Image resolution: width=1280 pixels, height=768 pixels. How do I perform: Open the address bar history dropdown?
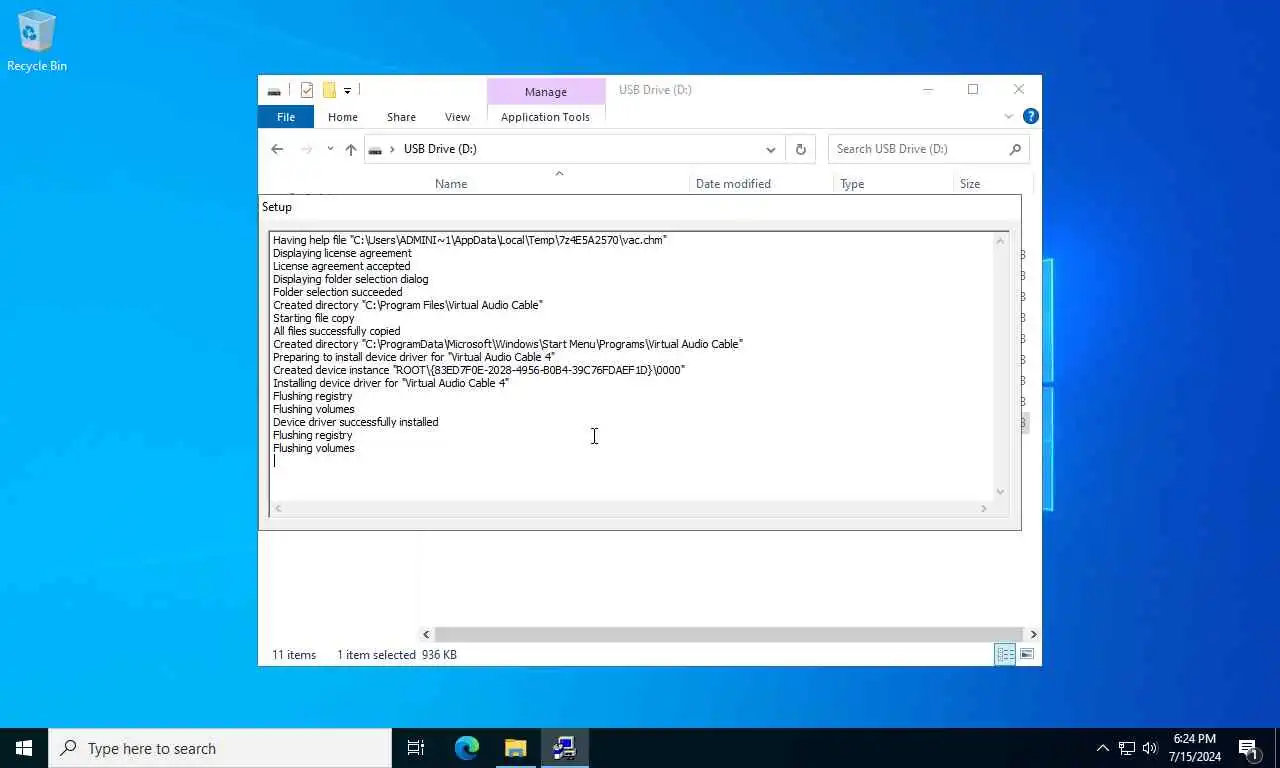click(x=770, y=149)
